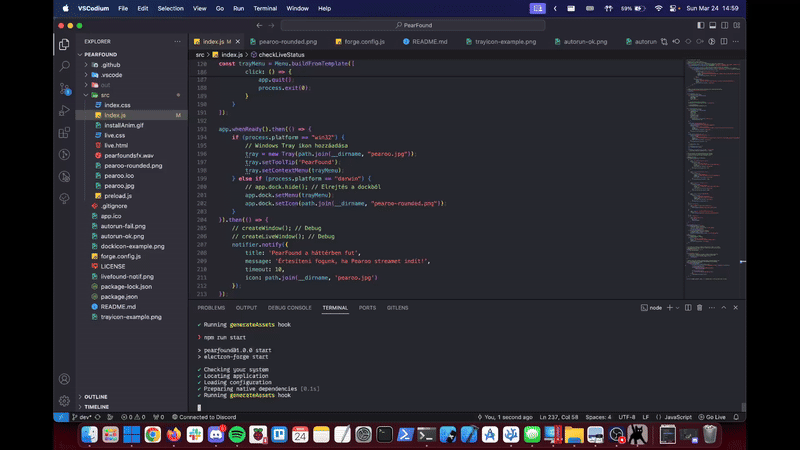Go forward with the navigation arrow
Viewport: 800px width, 450px height.
coord(271,25)
